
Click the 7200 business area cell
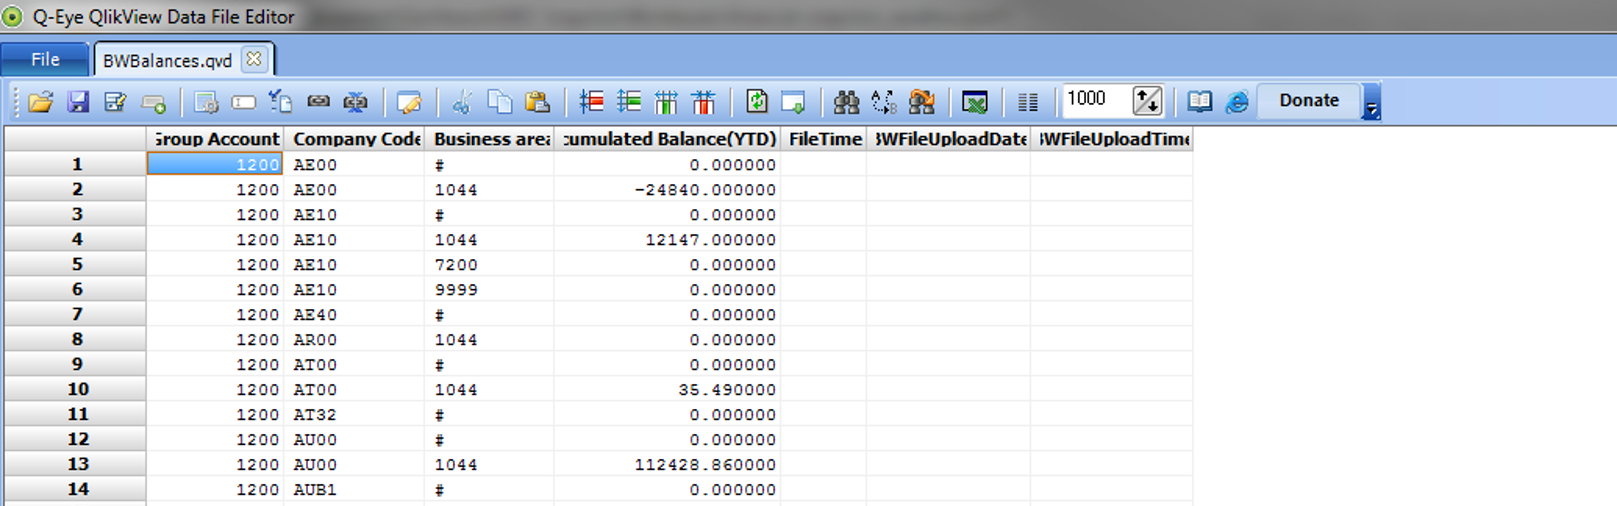489,264
